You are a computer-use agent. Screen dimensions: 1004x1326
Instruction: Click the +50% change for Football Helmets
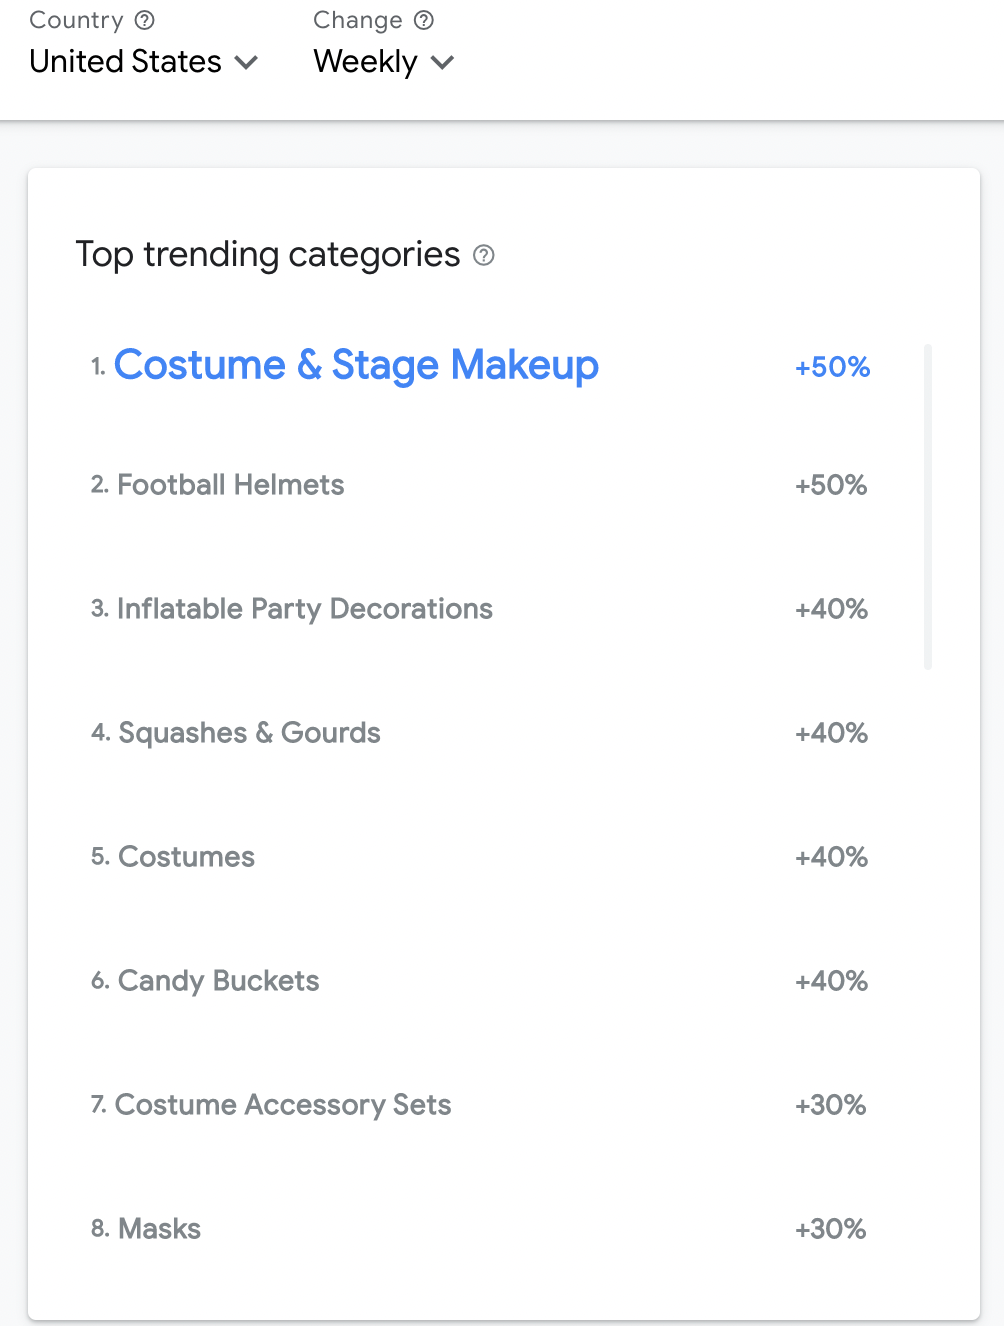click(x=831, y=485)
